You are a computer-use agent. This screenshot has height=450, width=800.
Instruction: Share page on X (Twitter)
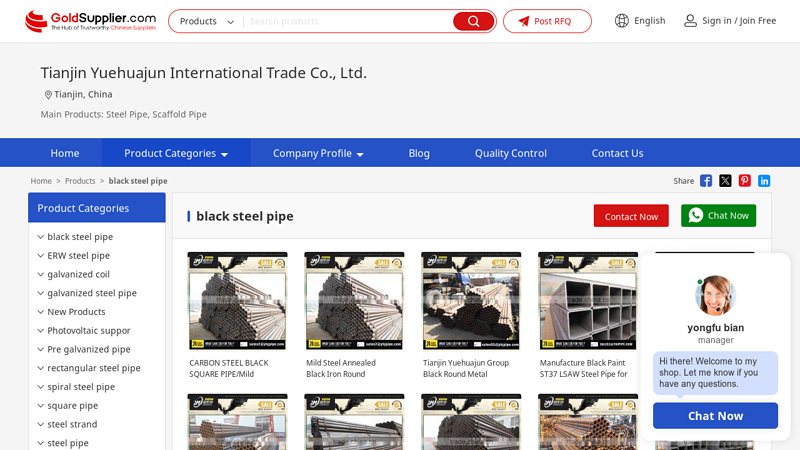(725, 181)
